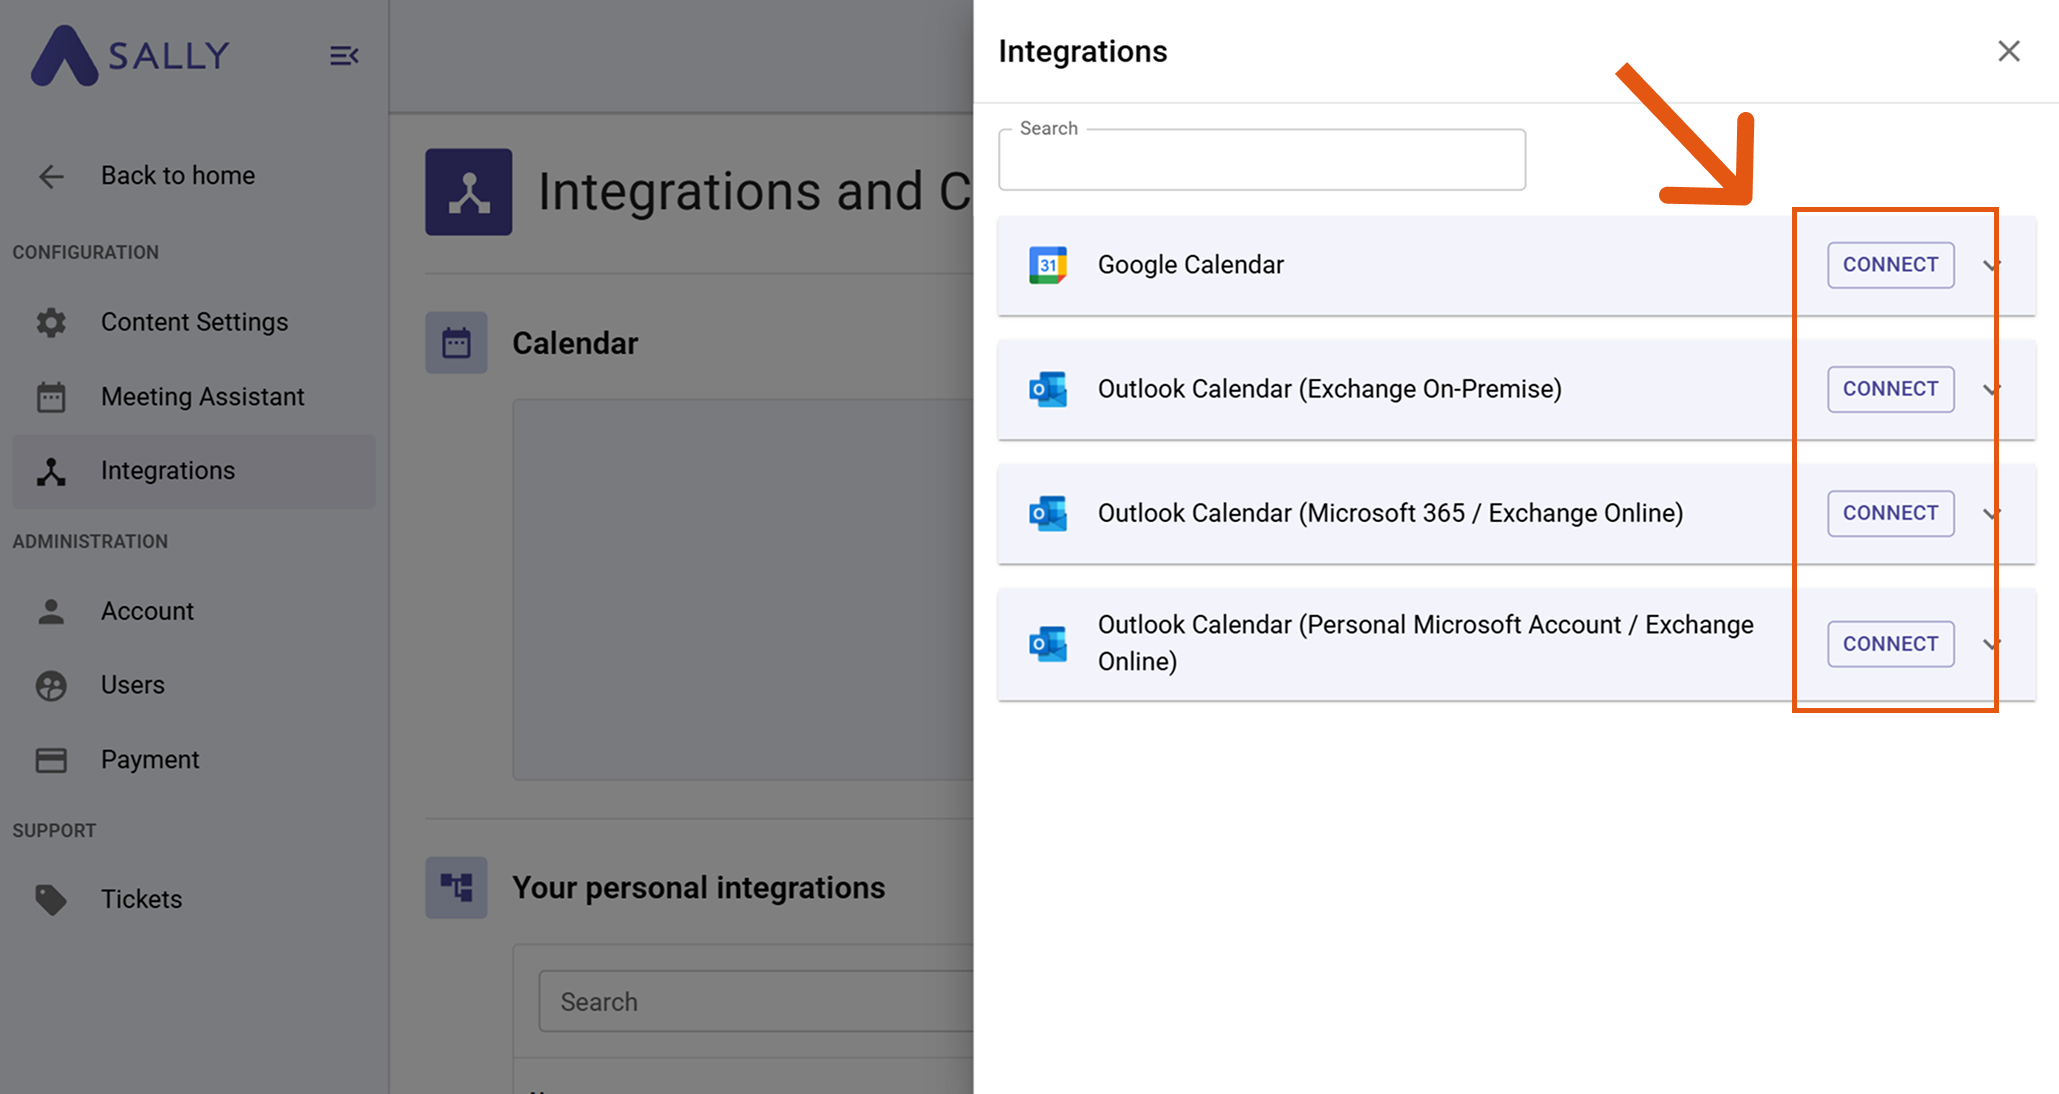Expand the Google Calendar row chevron
Screen dimensions: 2059x1094
tap(1991, 265)
